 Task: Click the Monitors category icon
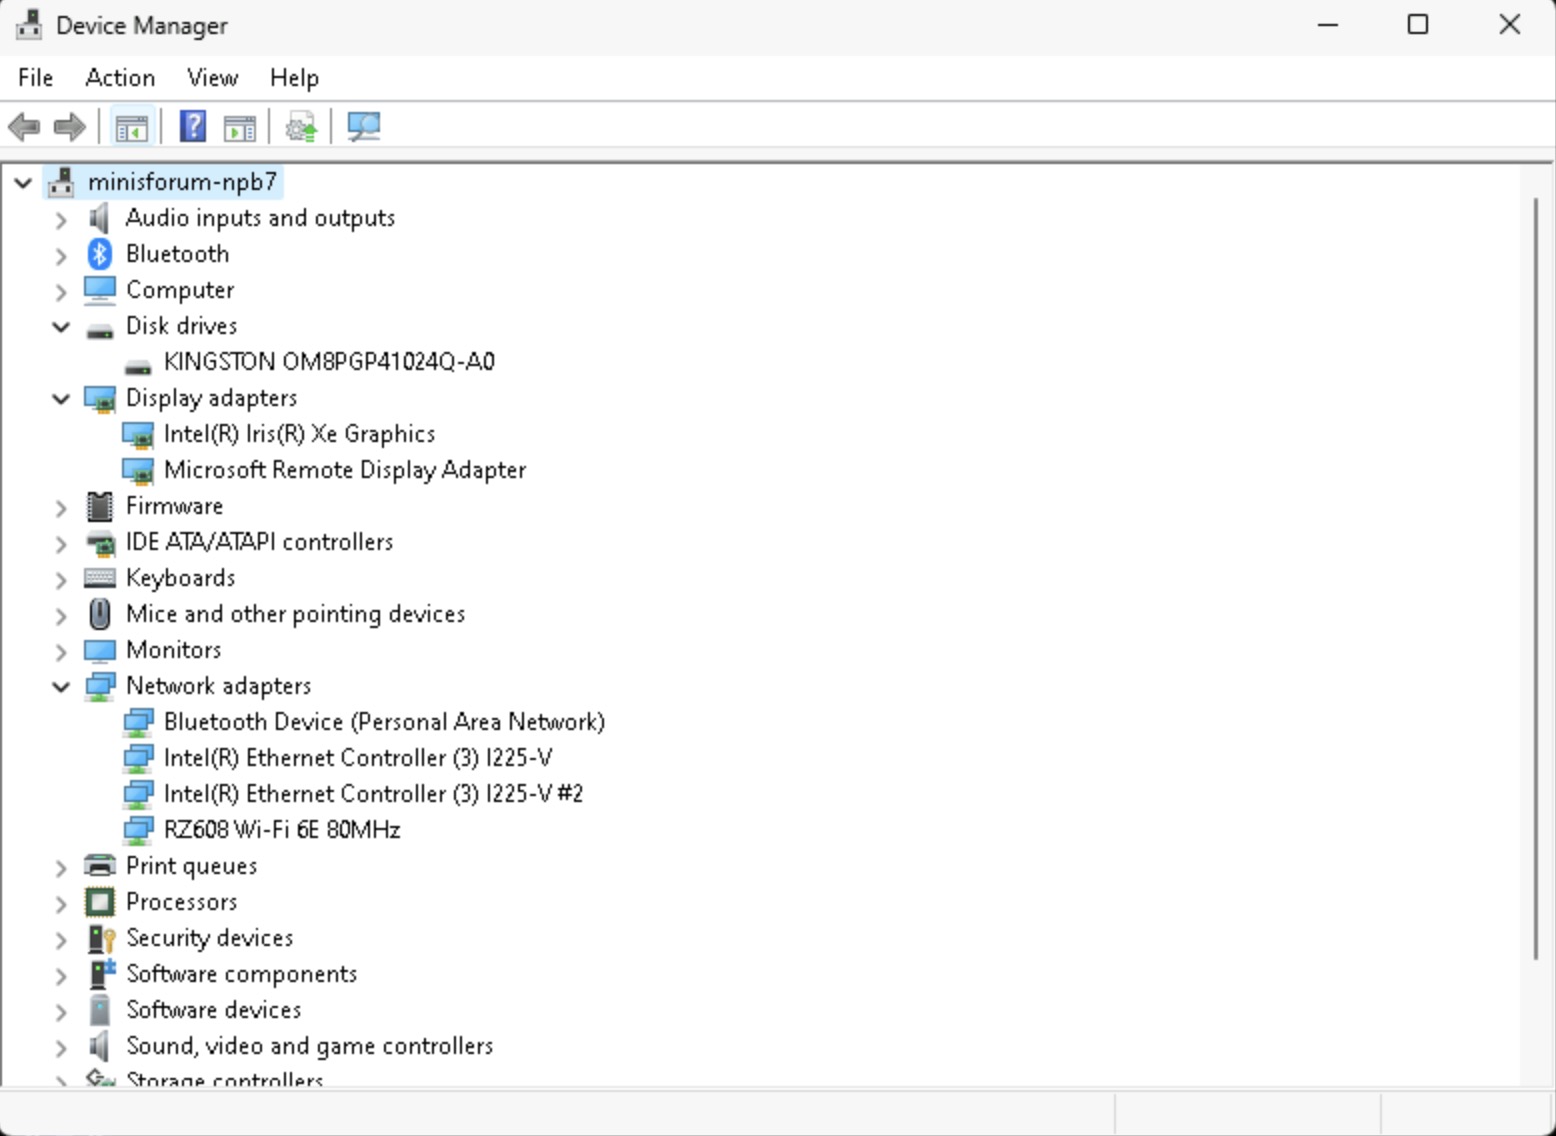coord(99,650)
